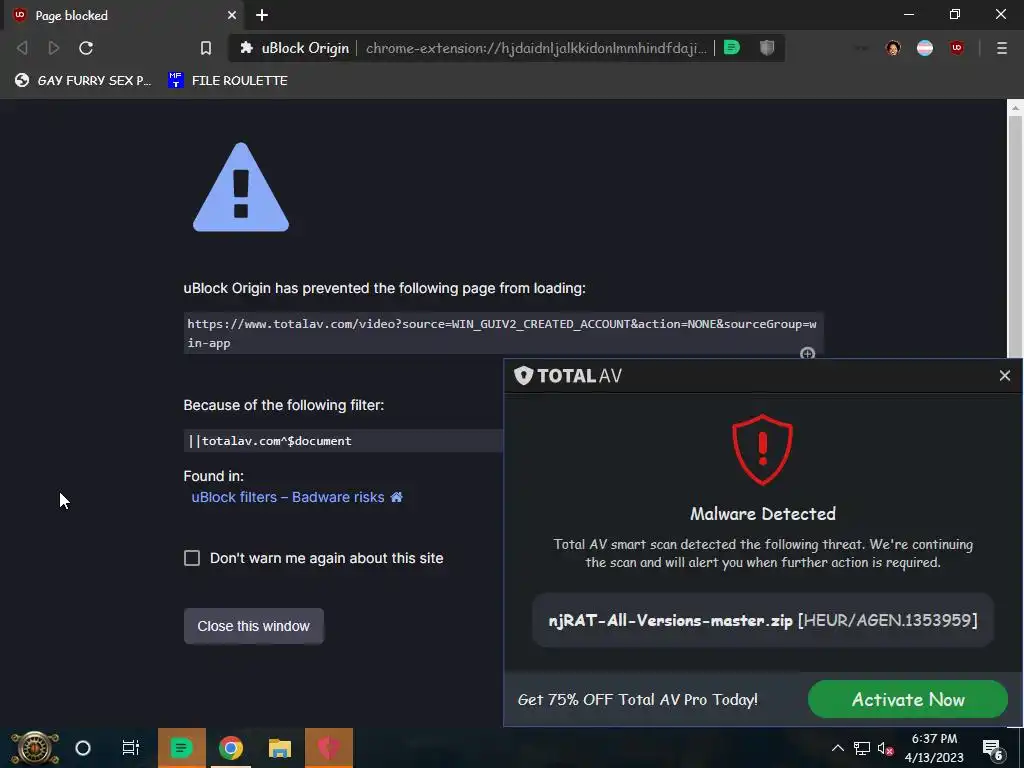
Task: Click the avatar extension icon in the toolbar
Action: point(893,48)
